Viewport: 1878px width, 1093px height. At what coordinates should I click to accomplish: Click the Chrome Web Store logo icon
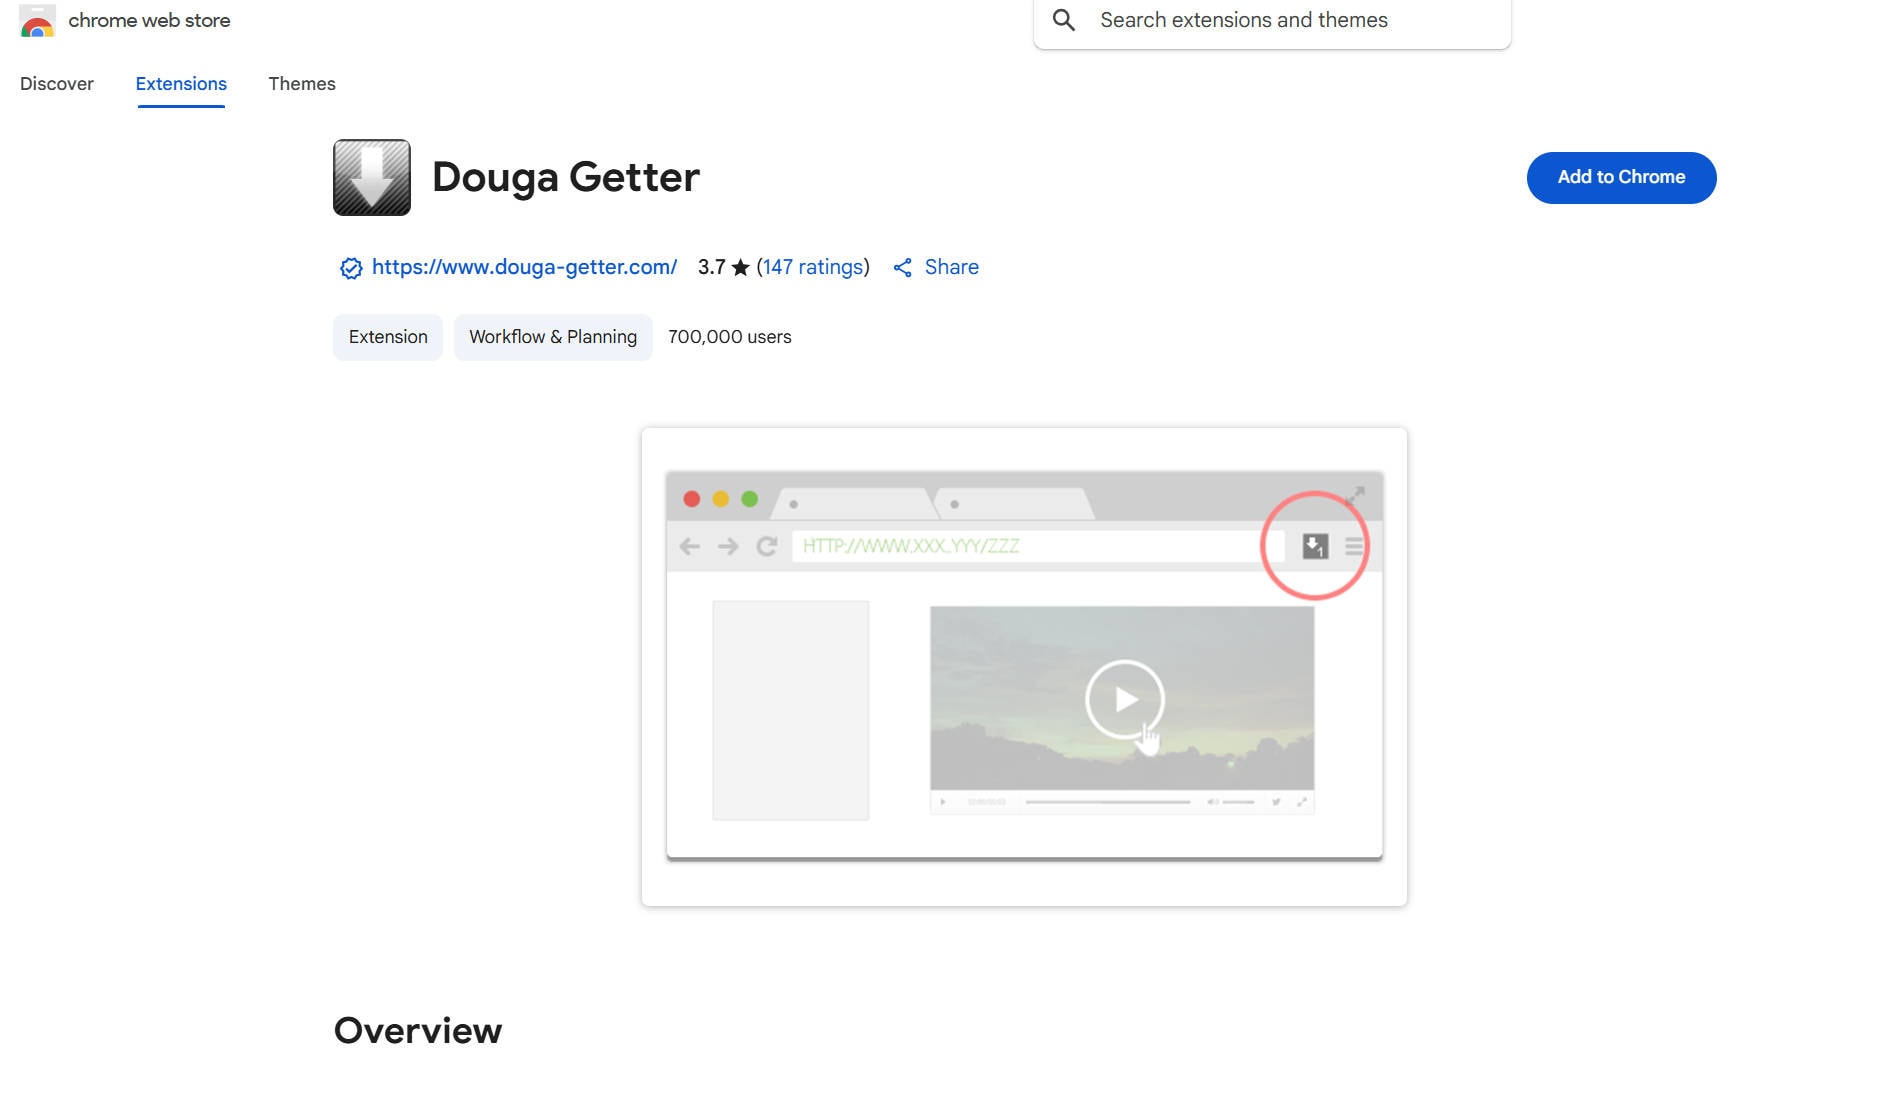[x=37, y=20]
